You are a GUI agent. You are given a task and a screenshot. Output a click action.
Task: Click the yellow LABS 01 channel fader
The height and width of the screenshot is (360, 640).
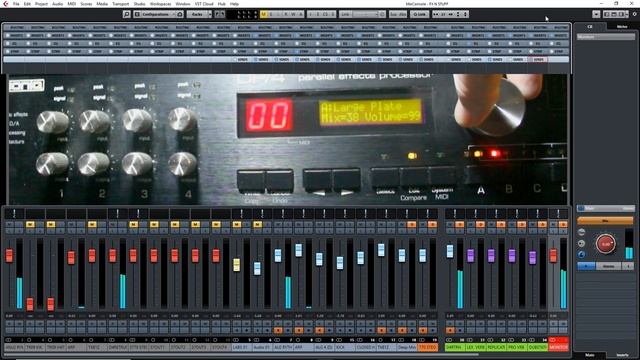pyautogui.click(x=236, y=265)
